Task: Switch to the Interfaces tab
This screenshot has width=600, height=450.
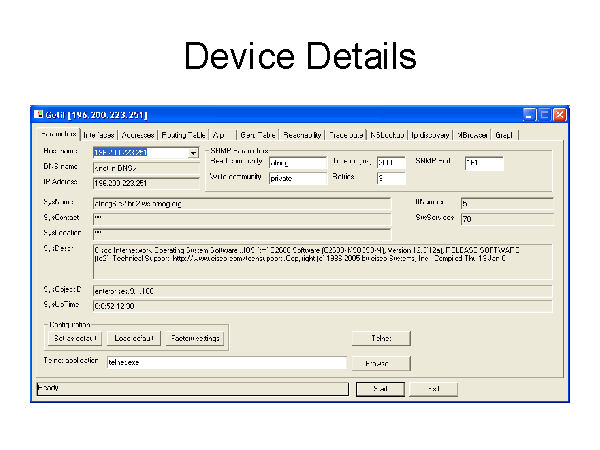Action: tap(100, 134)
